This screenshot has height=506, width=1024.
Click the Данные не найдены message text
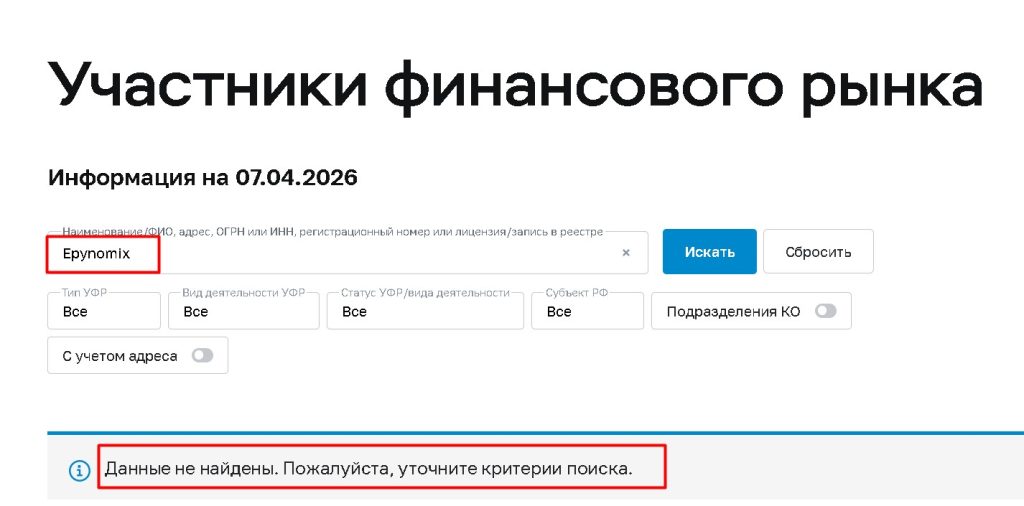click(x=369, y=468)
